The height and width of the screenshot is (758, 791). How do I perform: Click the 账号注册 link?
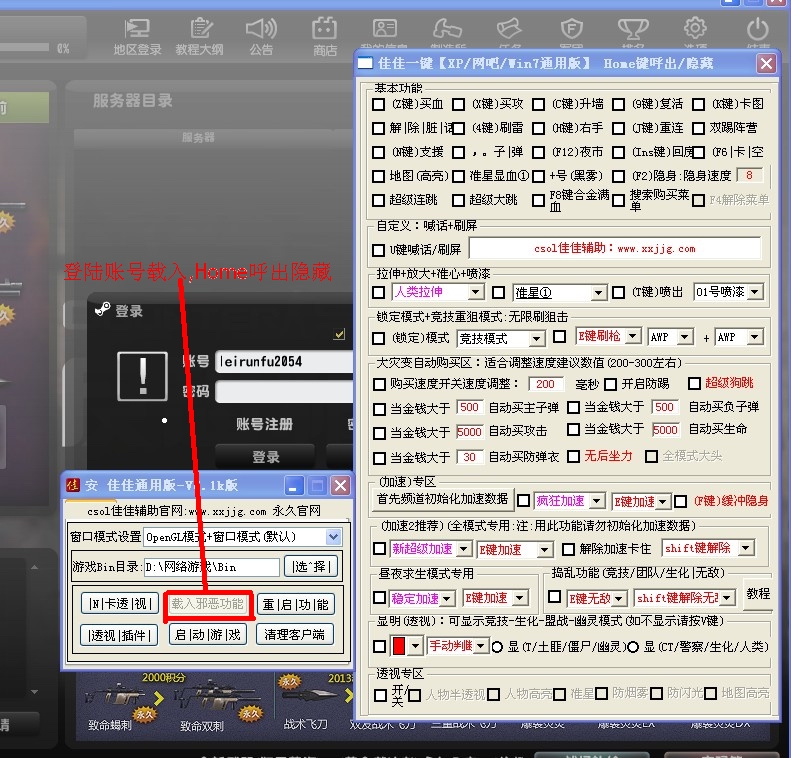264,424
